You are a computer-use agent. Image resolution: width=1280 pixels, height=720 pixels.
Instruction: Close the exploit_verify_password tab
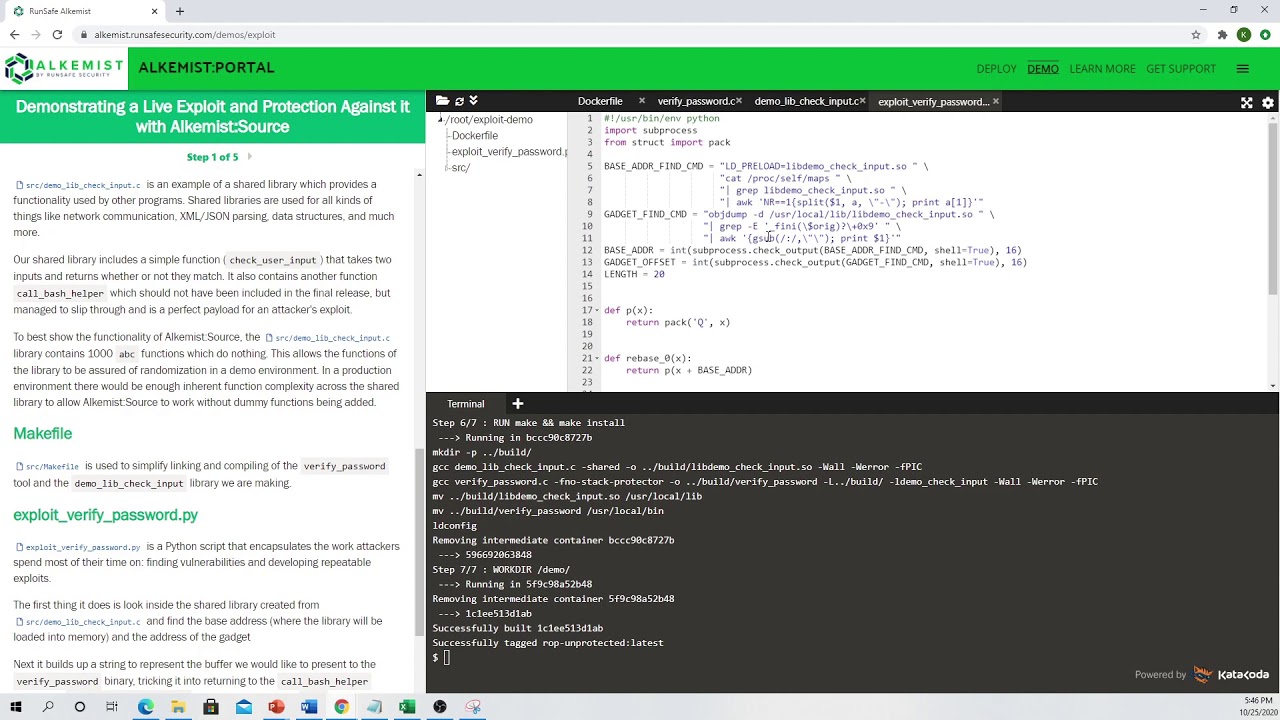(995, 101)
